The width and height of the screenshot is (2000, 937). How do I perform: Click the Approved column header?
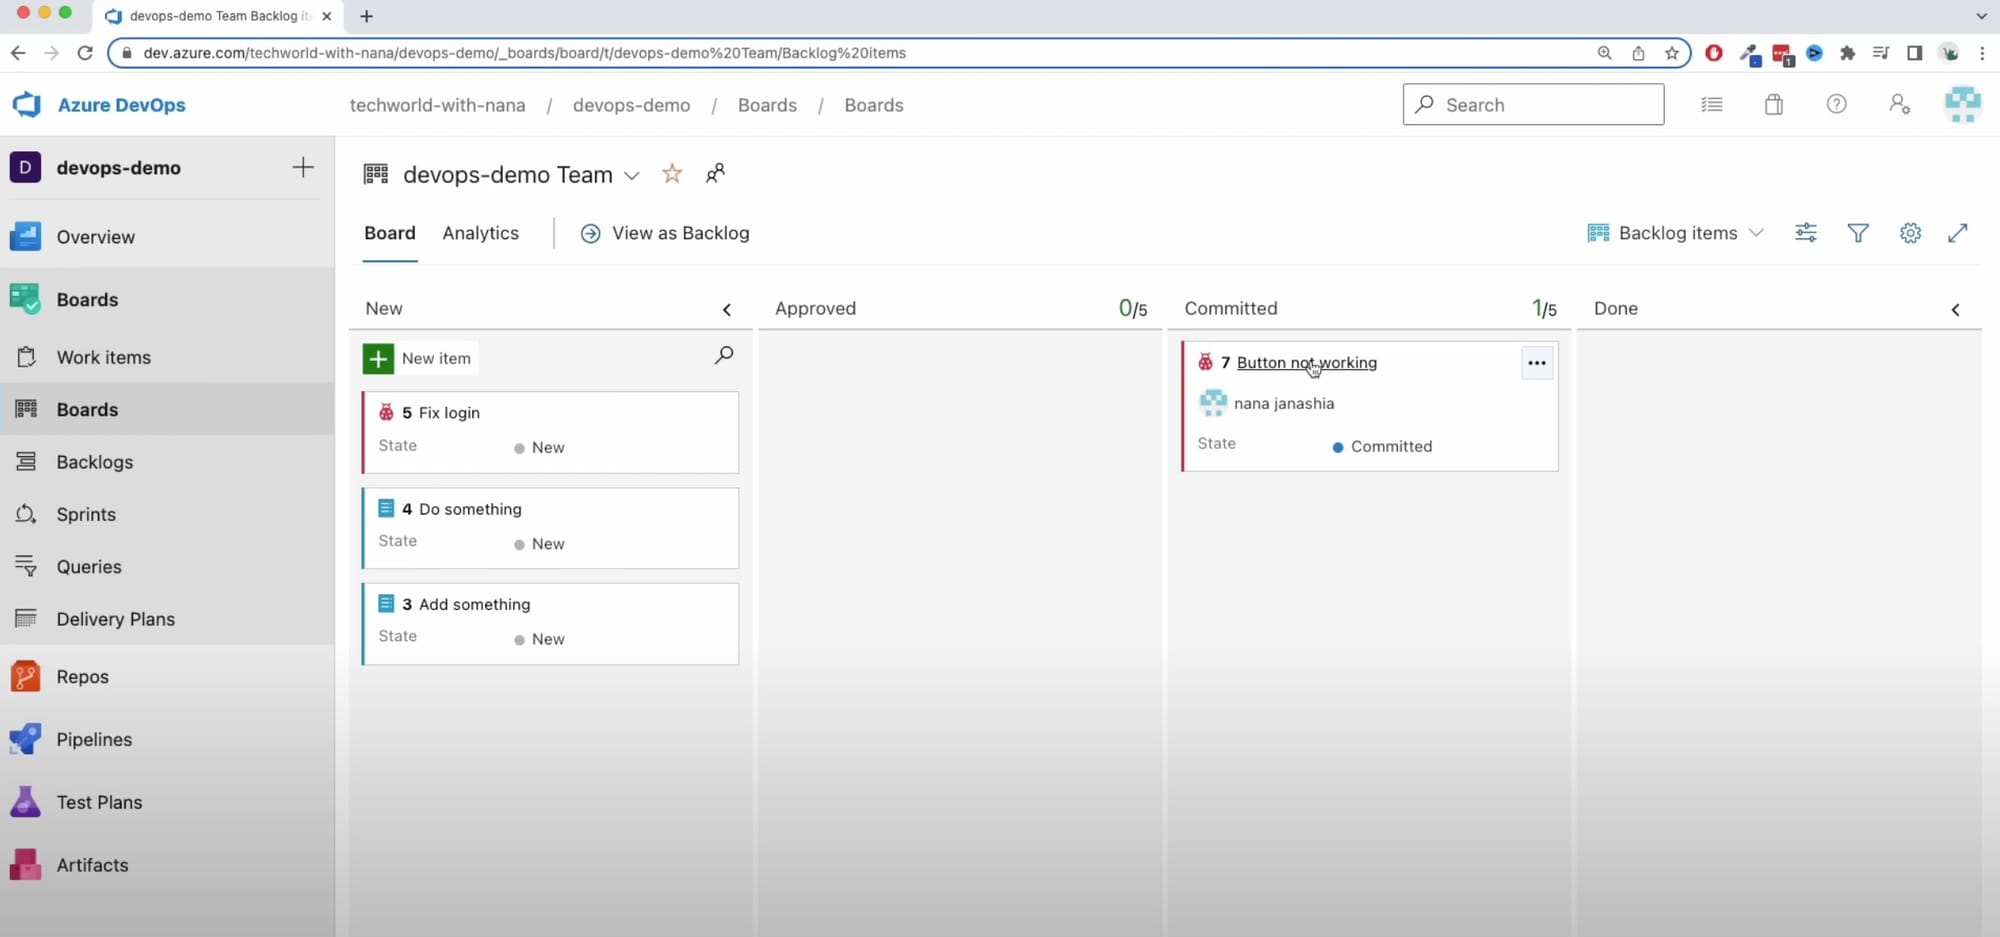(x=815, y=309)
